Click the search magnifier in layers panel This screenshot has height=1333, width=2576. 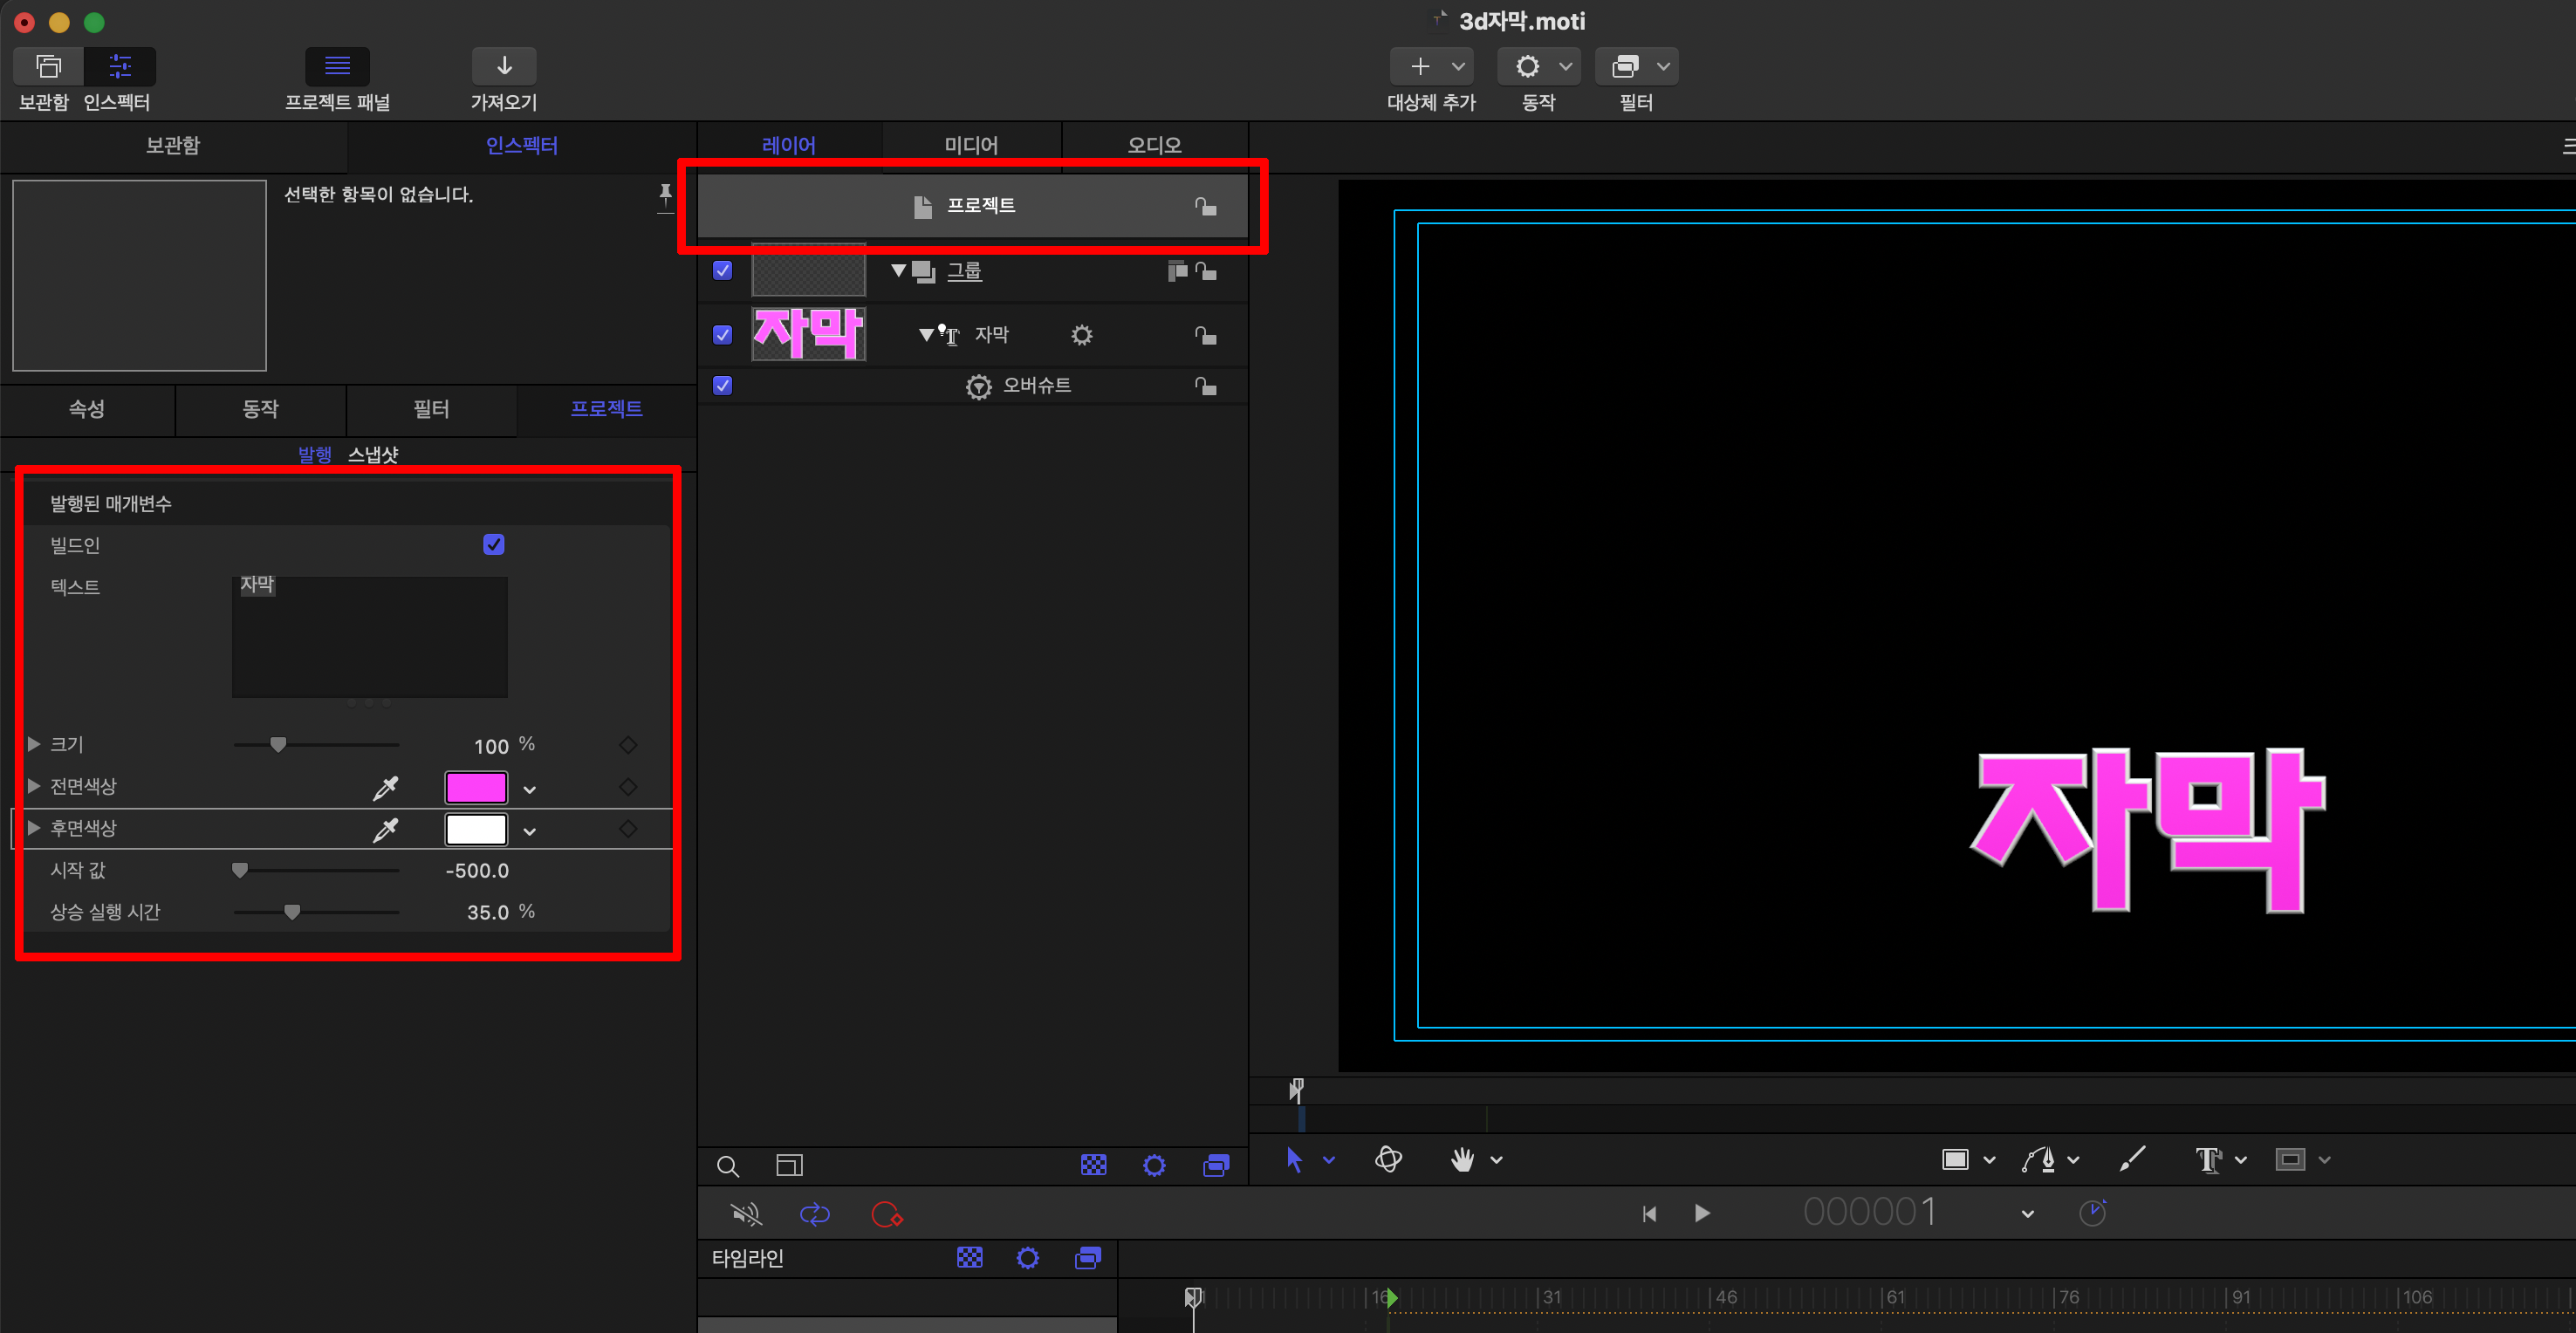(x=728, y=1166)
